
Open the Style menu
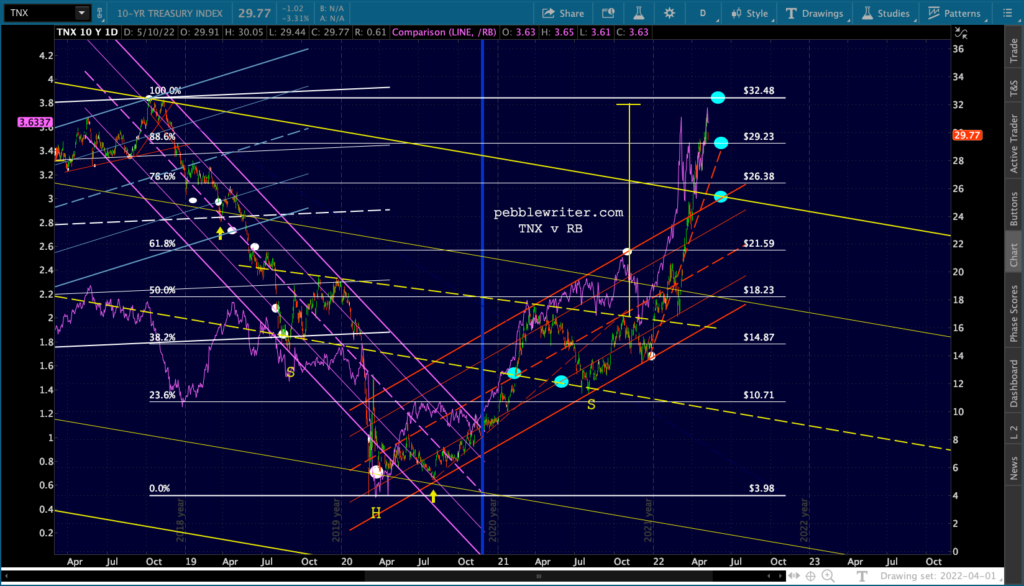pyautogui.click(x=750, y=13)
